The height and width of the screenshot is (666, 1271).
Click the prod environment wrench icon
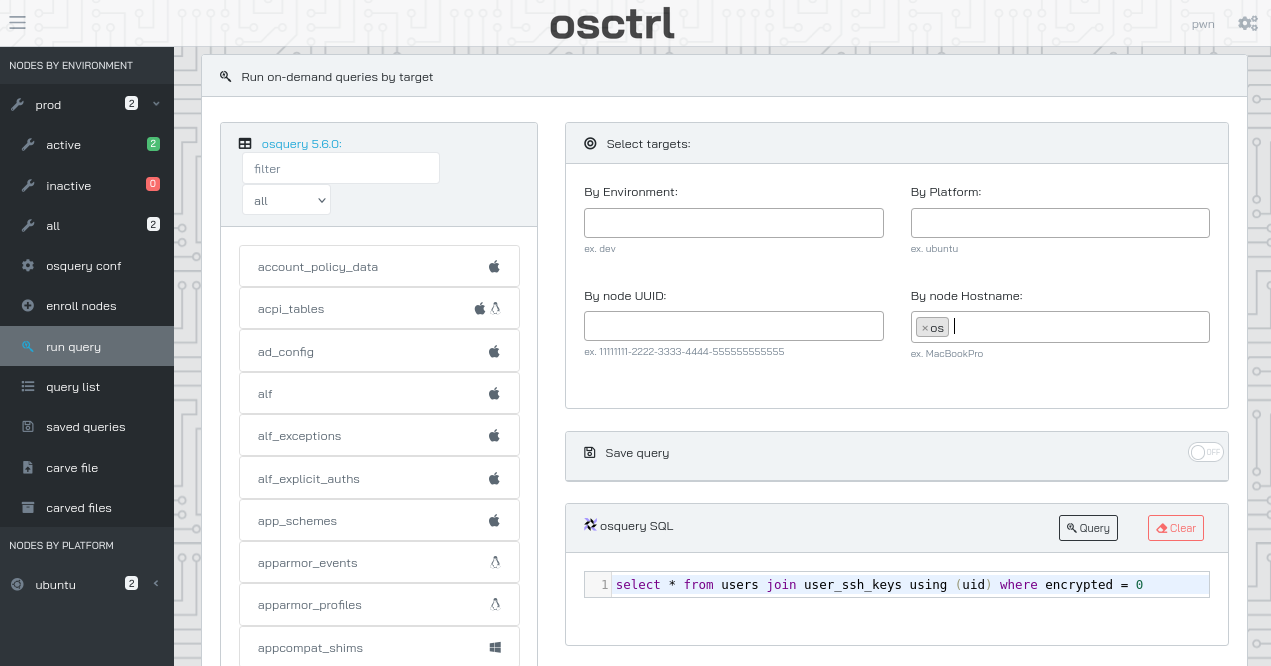tap(17, 105)
